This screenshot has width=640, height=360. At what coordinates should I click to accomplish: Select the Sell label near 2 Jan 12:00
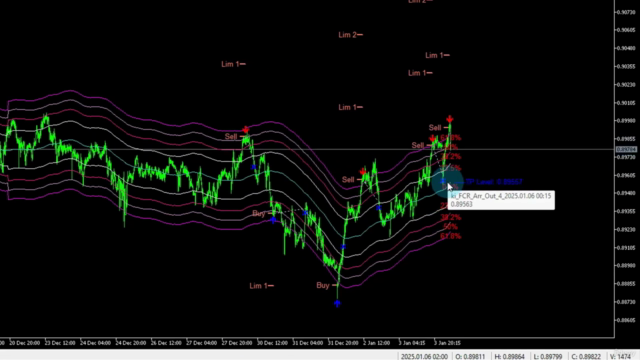point(348,180)
